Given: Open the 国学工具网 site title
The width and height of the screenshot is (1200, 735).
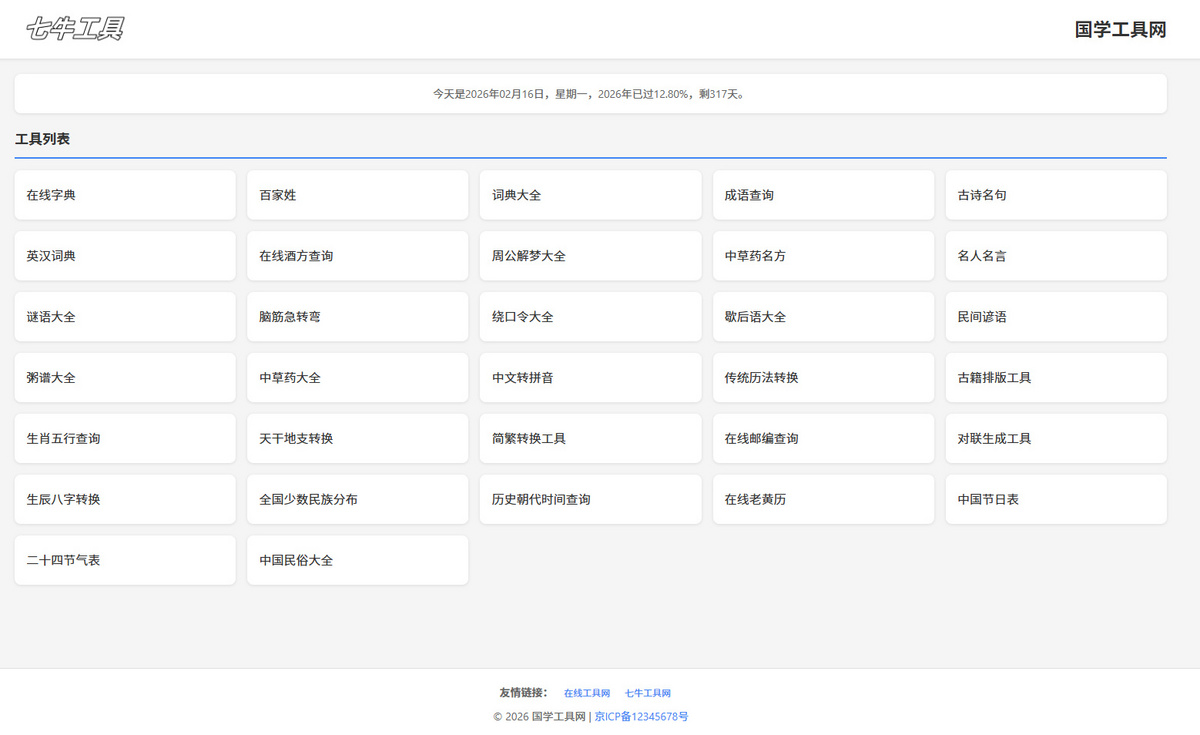Looking at the screenshot, I should pos(1120,30).
